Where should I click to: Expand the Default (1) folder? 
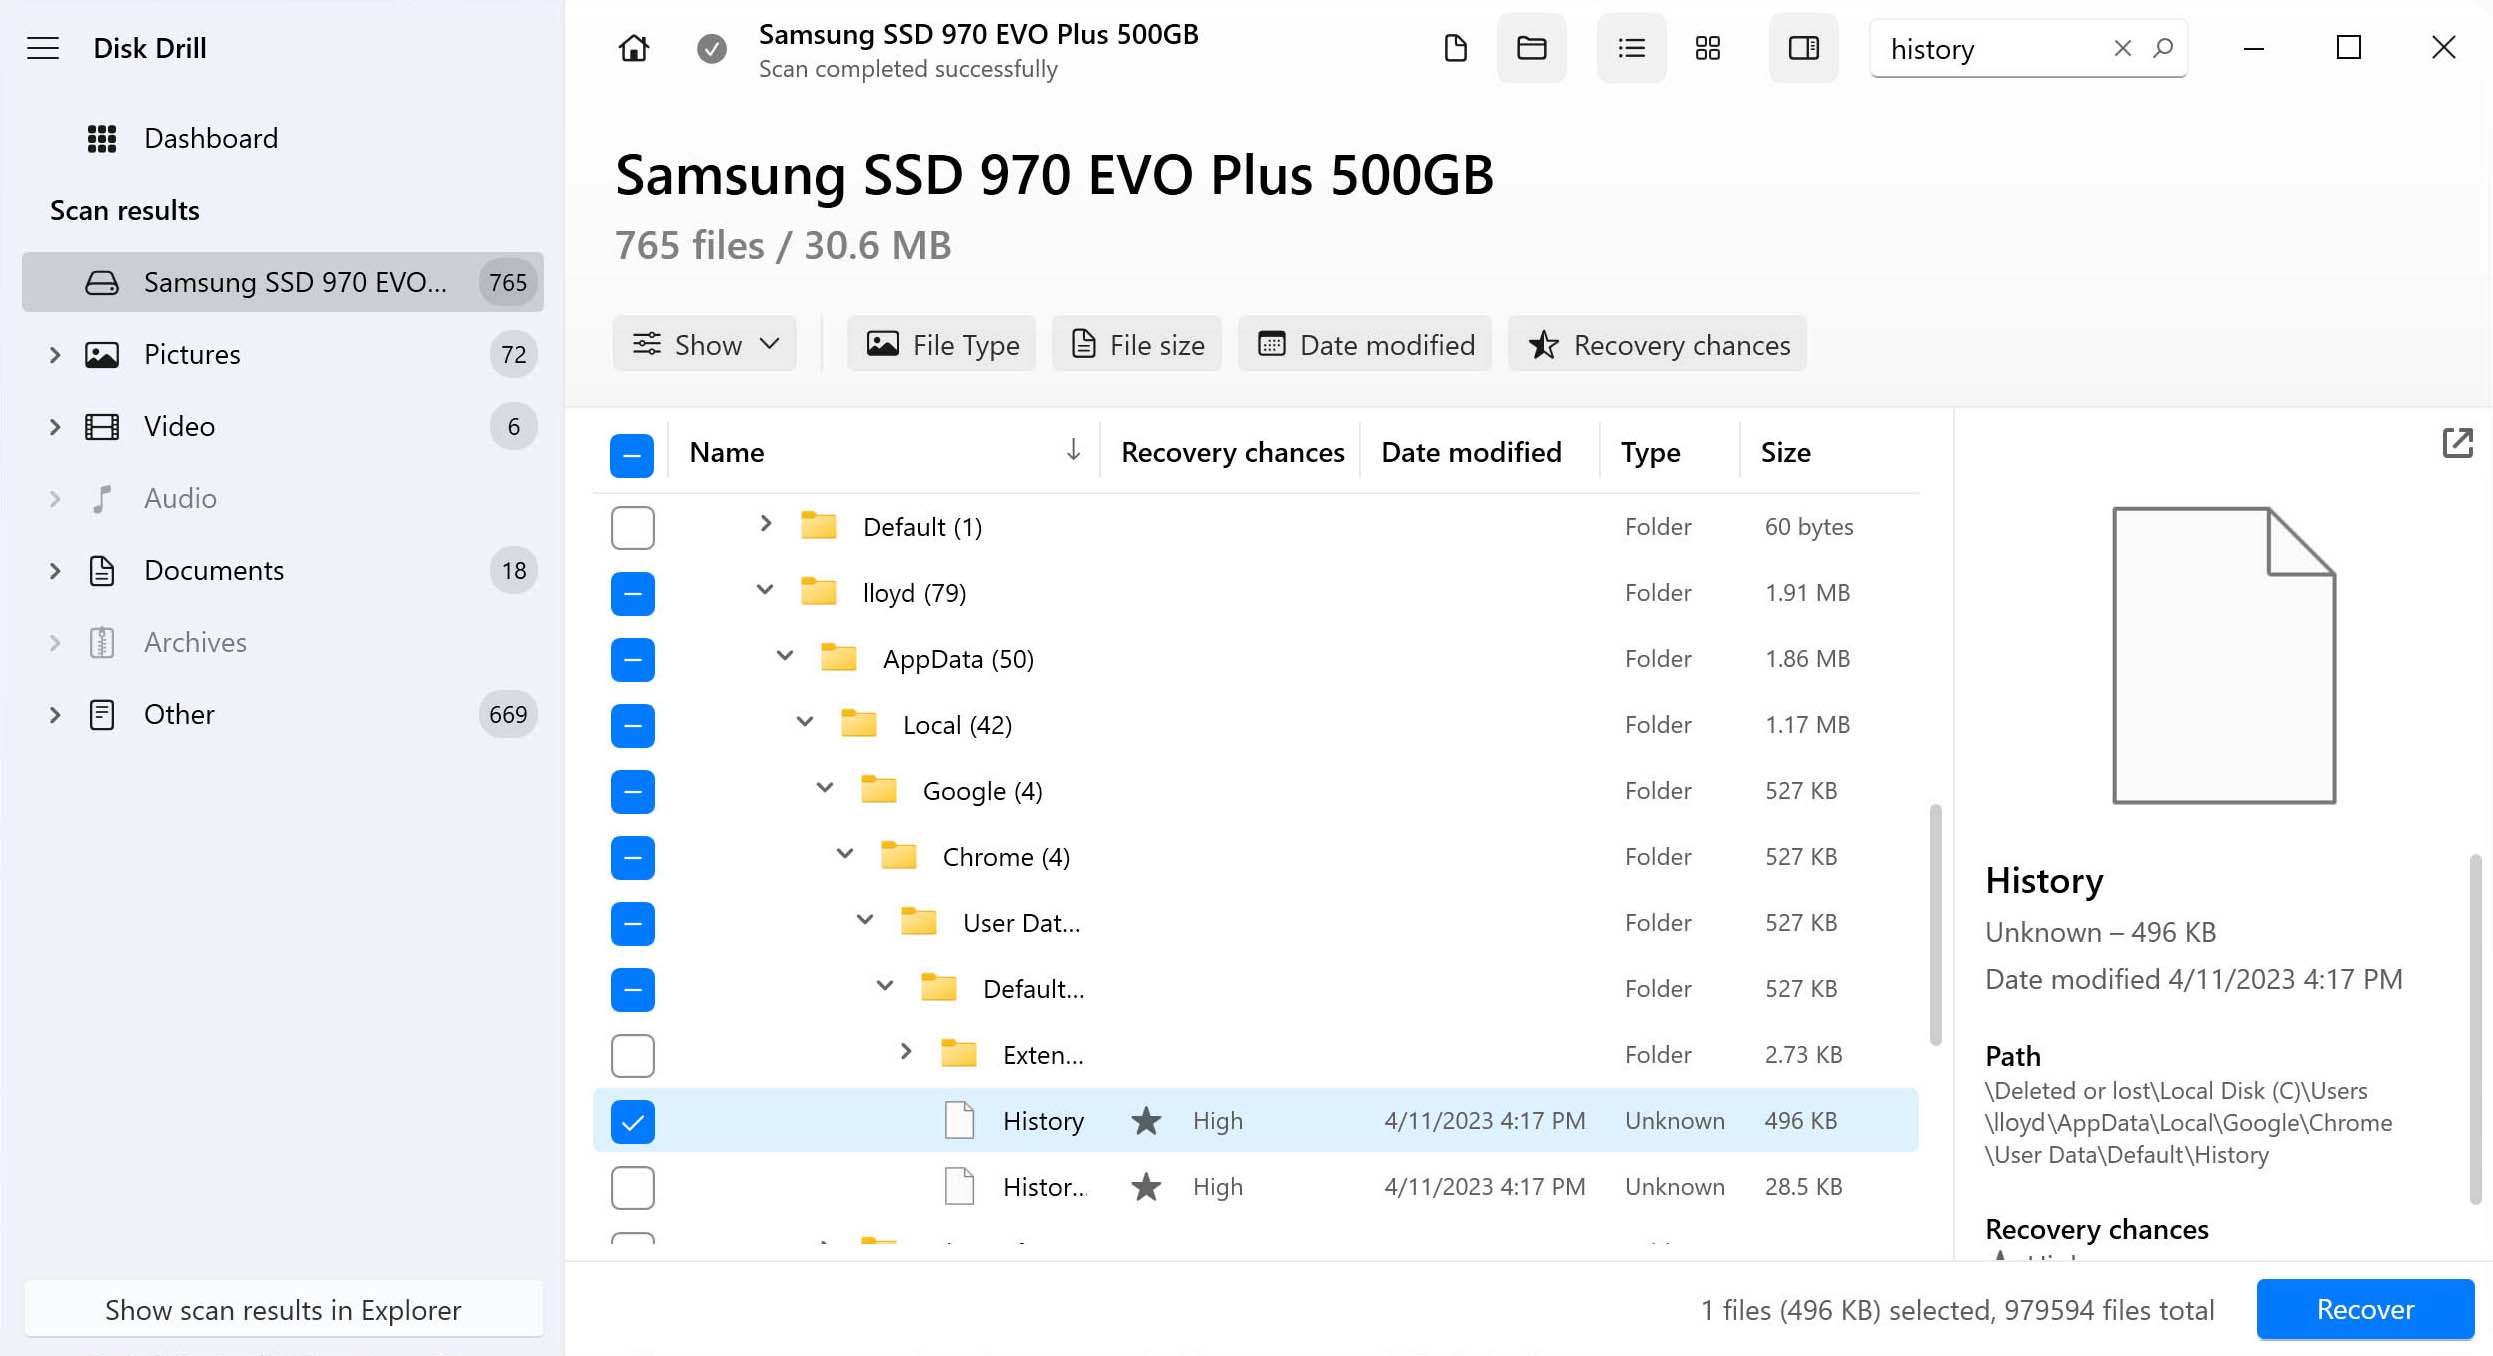[765, 524]
